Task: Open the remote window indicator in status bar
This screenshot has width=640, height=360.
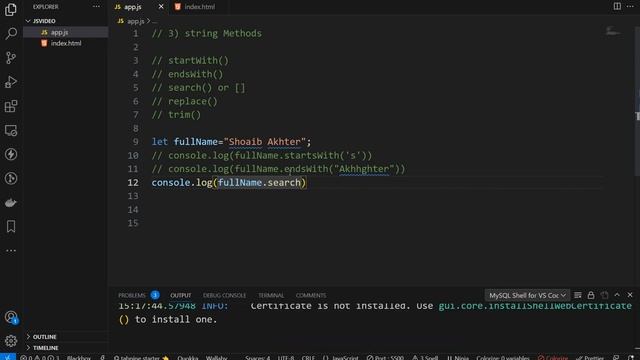Action: coord(8,357)
